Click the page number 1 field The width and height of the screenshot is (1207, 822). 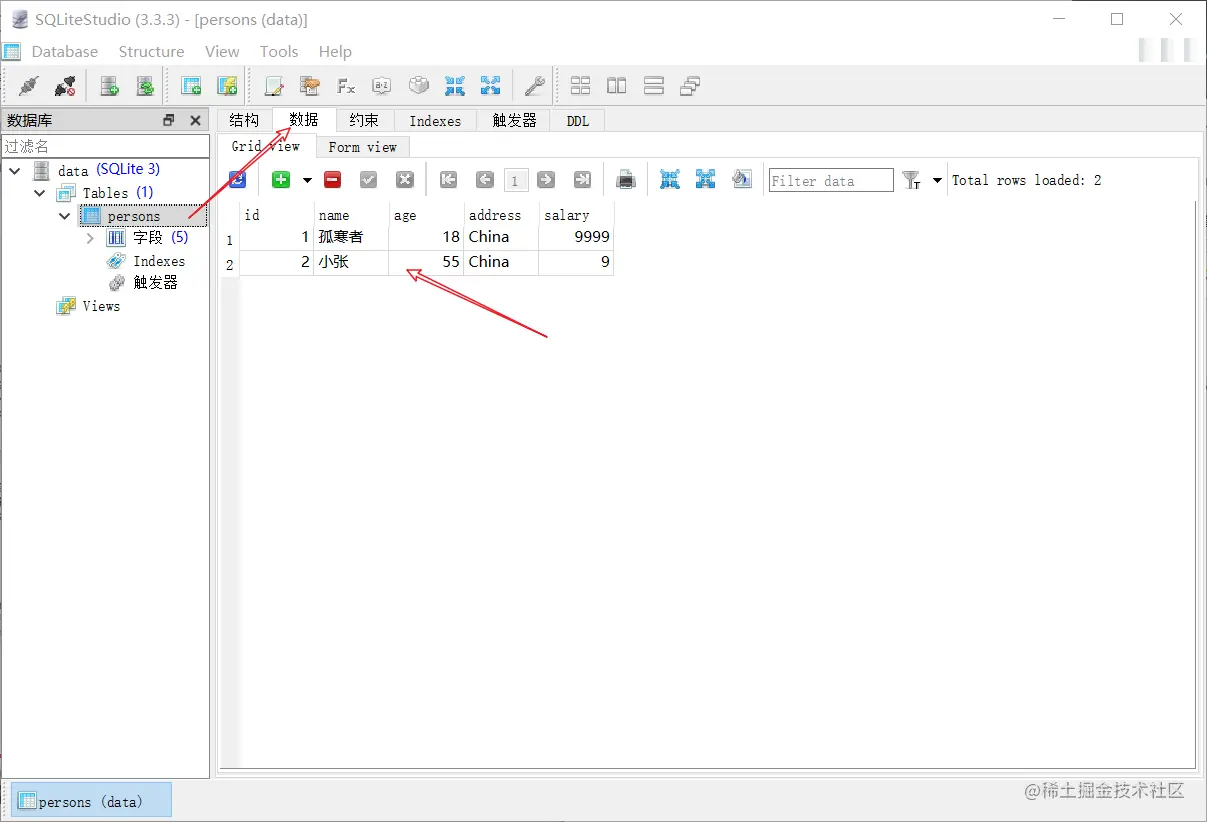pos(515,181)
